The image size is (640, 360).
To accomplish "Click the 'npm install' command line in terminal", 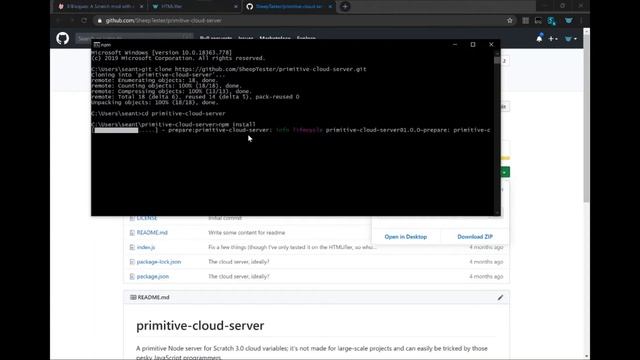I will tap(174, 124).
